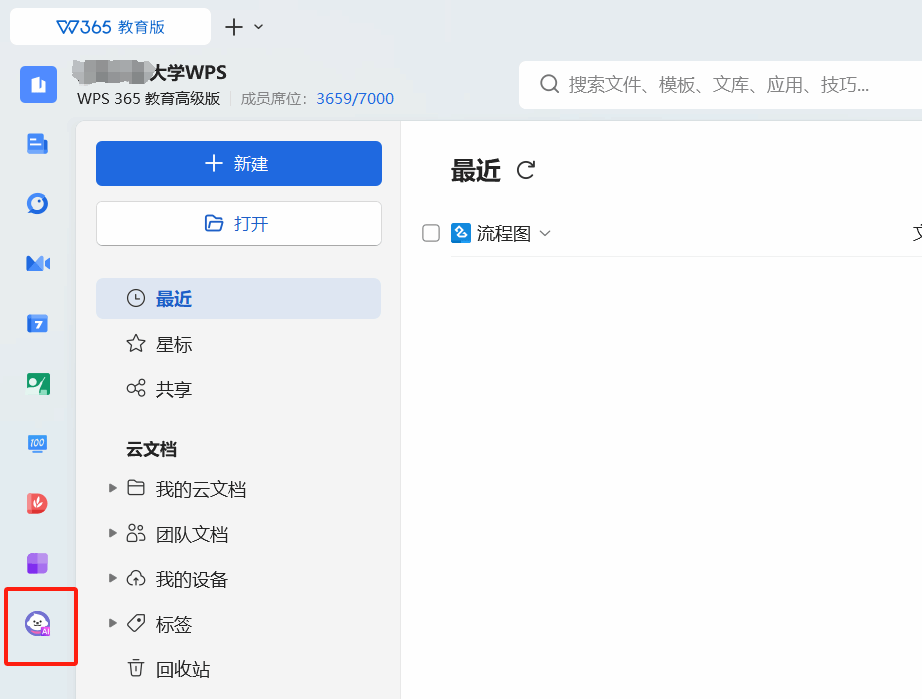The width and height of the screenshot is (922, 699).
Task: Open the purple apps grid icon
Action: click(38, 563)
